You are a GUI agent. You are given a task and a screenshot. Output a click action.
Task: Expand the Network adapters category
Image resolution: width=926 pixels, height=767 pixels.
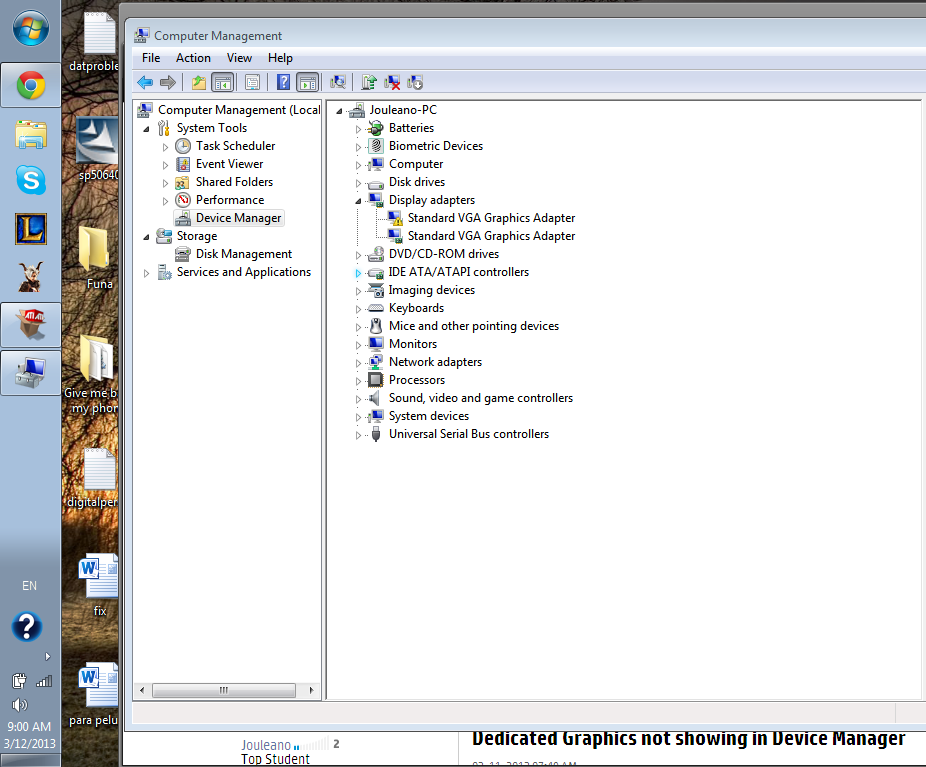tap(358, 363)
